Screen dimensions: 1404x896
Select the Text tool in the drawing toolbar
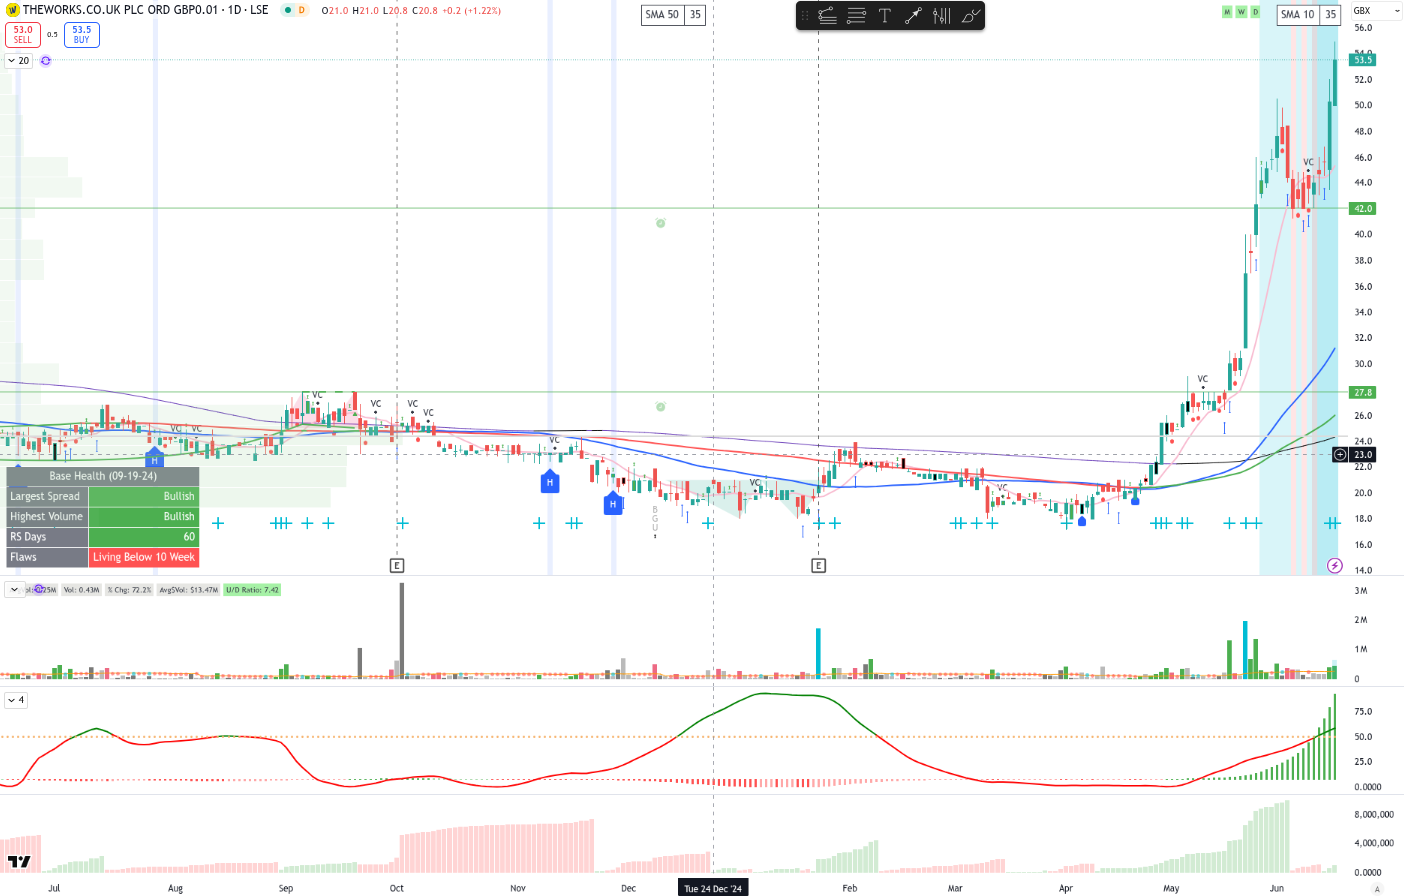coord(884,16)
